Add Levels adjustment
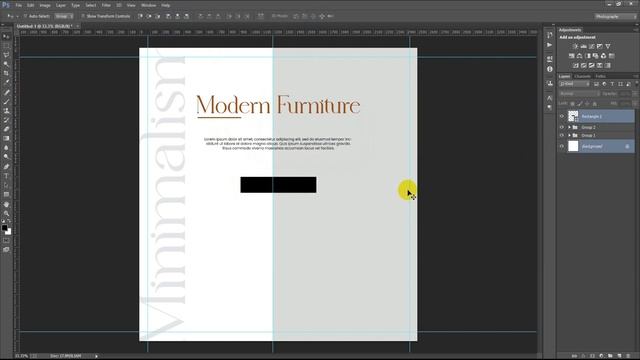The image size is (640, 360). [x=583, y=47]
